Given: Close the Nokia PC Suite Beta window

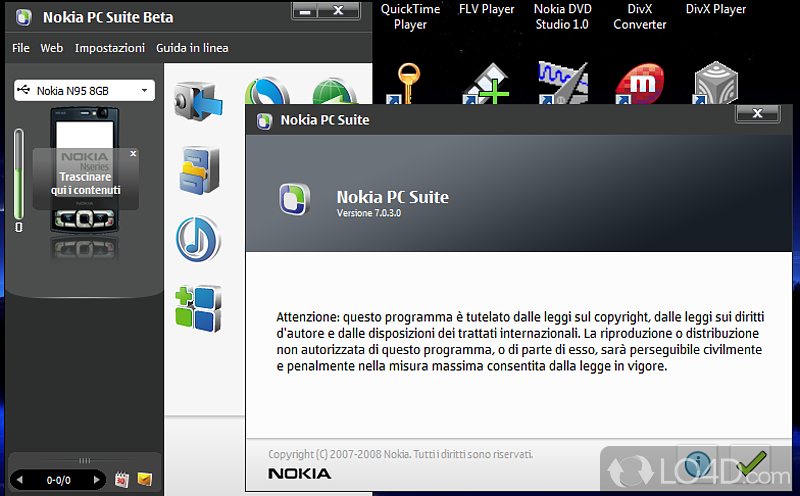Looking at the screenshot, I should click(338, 11).
